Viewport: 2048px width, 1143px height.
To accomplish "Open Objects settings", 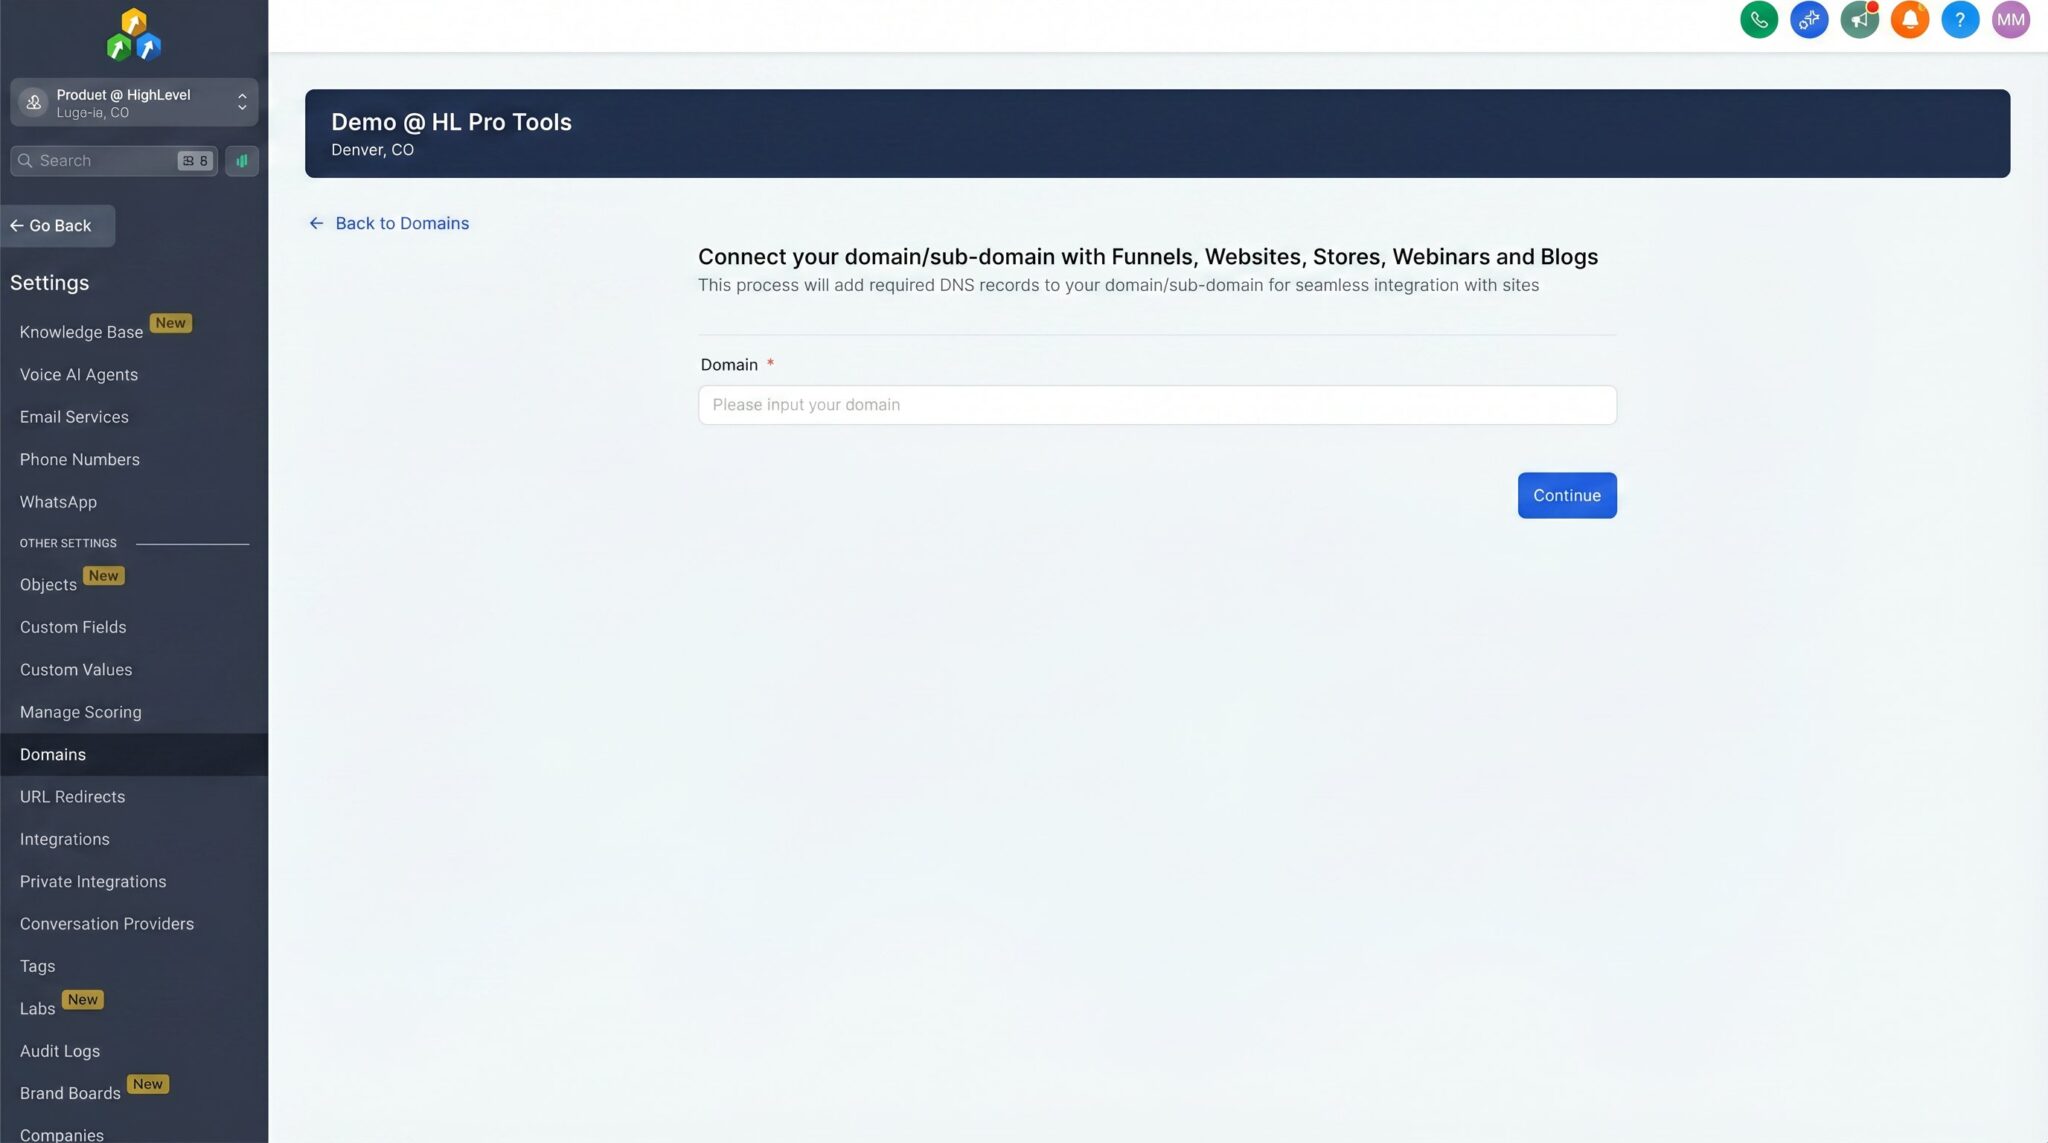I will click(48, 585).
